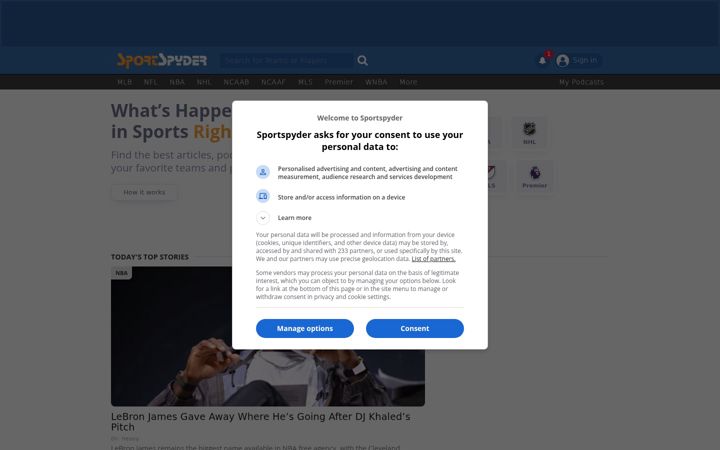720x450 pixels.
Task: Open the MLB nav item
Action: point(124,82)
